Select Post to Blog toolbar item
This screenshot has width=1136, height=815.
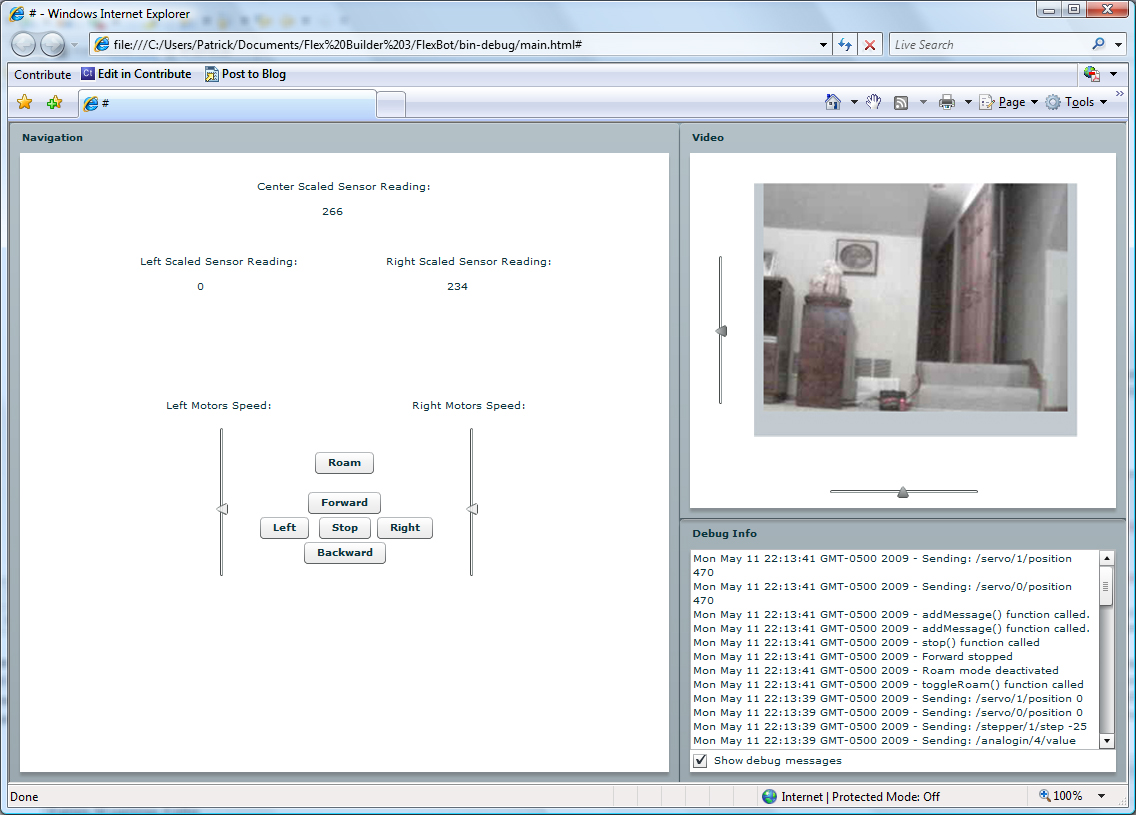(x=245, y=74)
